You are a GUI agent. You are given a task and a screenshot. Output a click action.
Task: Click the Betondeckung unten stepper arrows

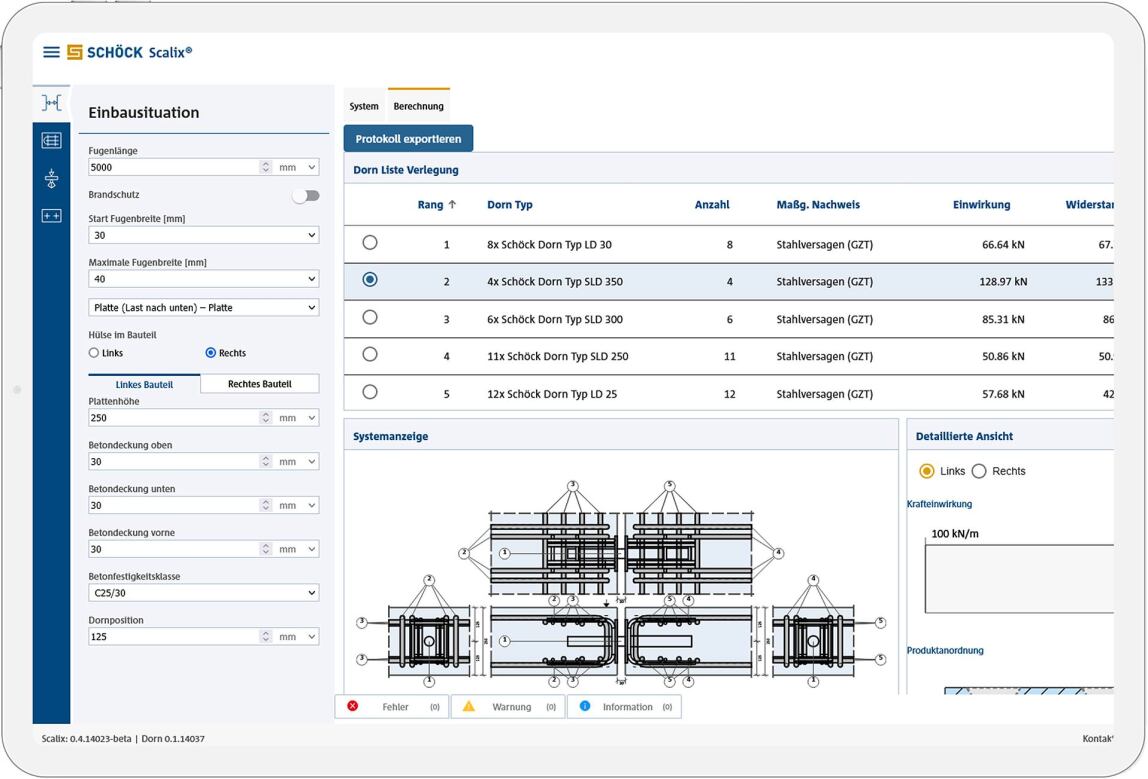point(265,505)
